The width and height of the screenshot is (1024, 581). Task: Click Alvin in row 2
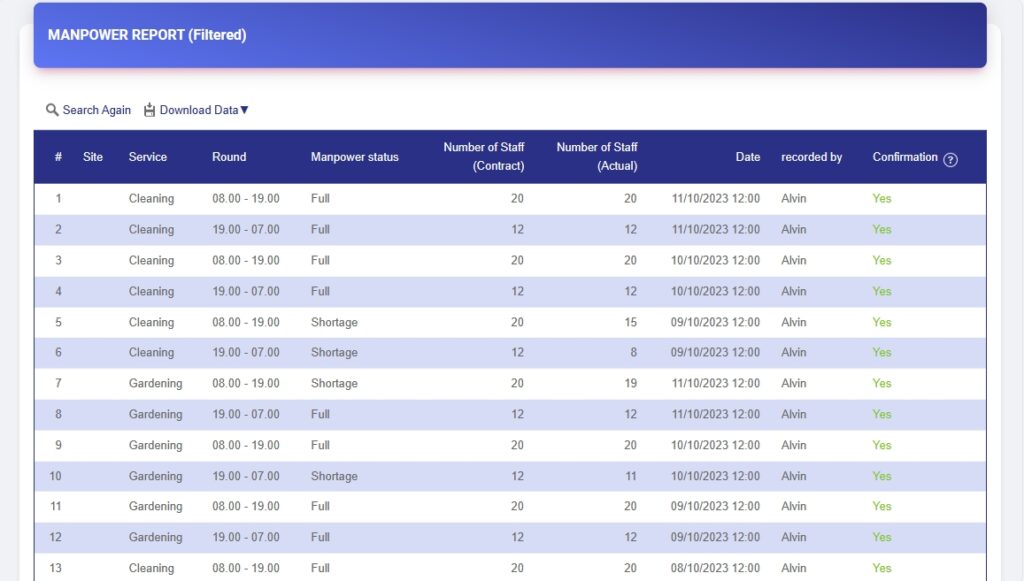[x=793, y=229]
